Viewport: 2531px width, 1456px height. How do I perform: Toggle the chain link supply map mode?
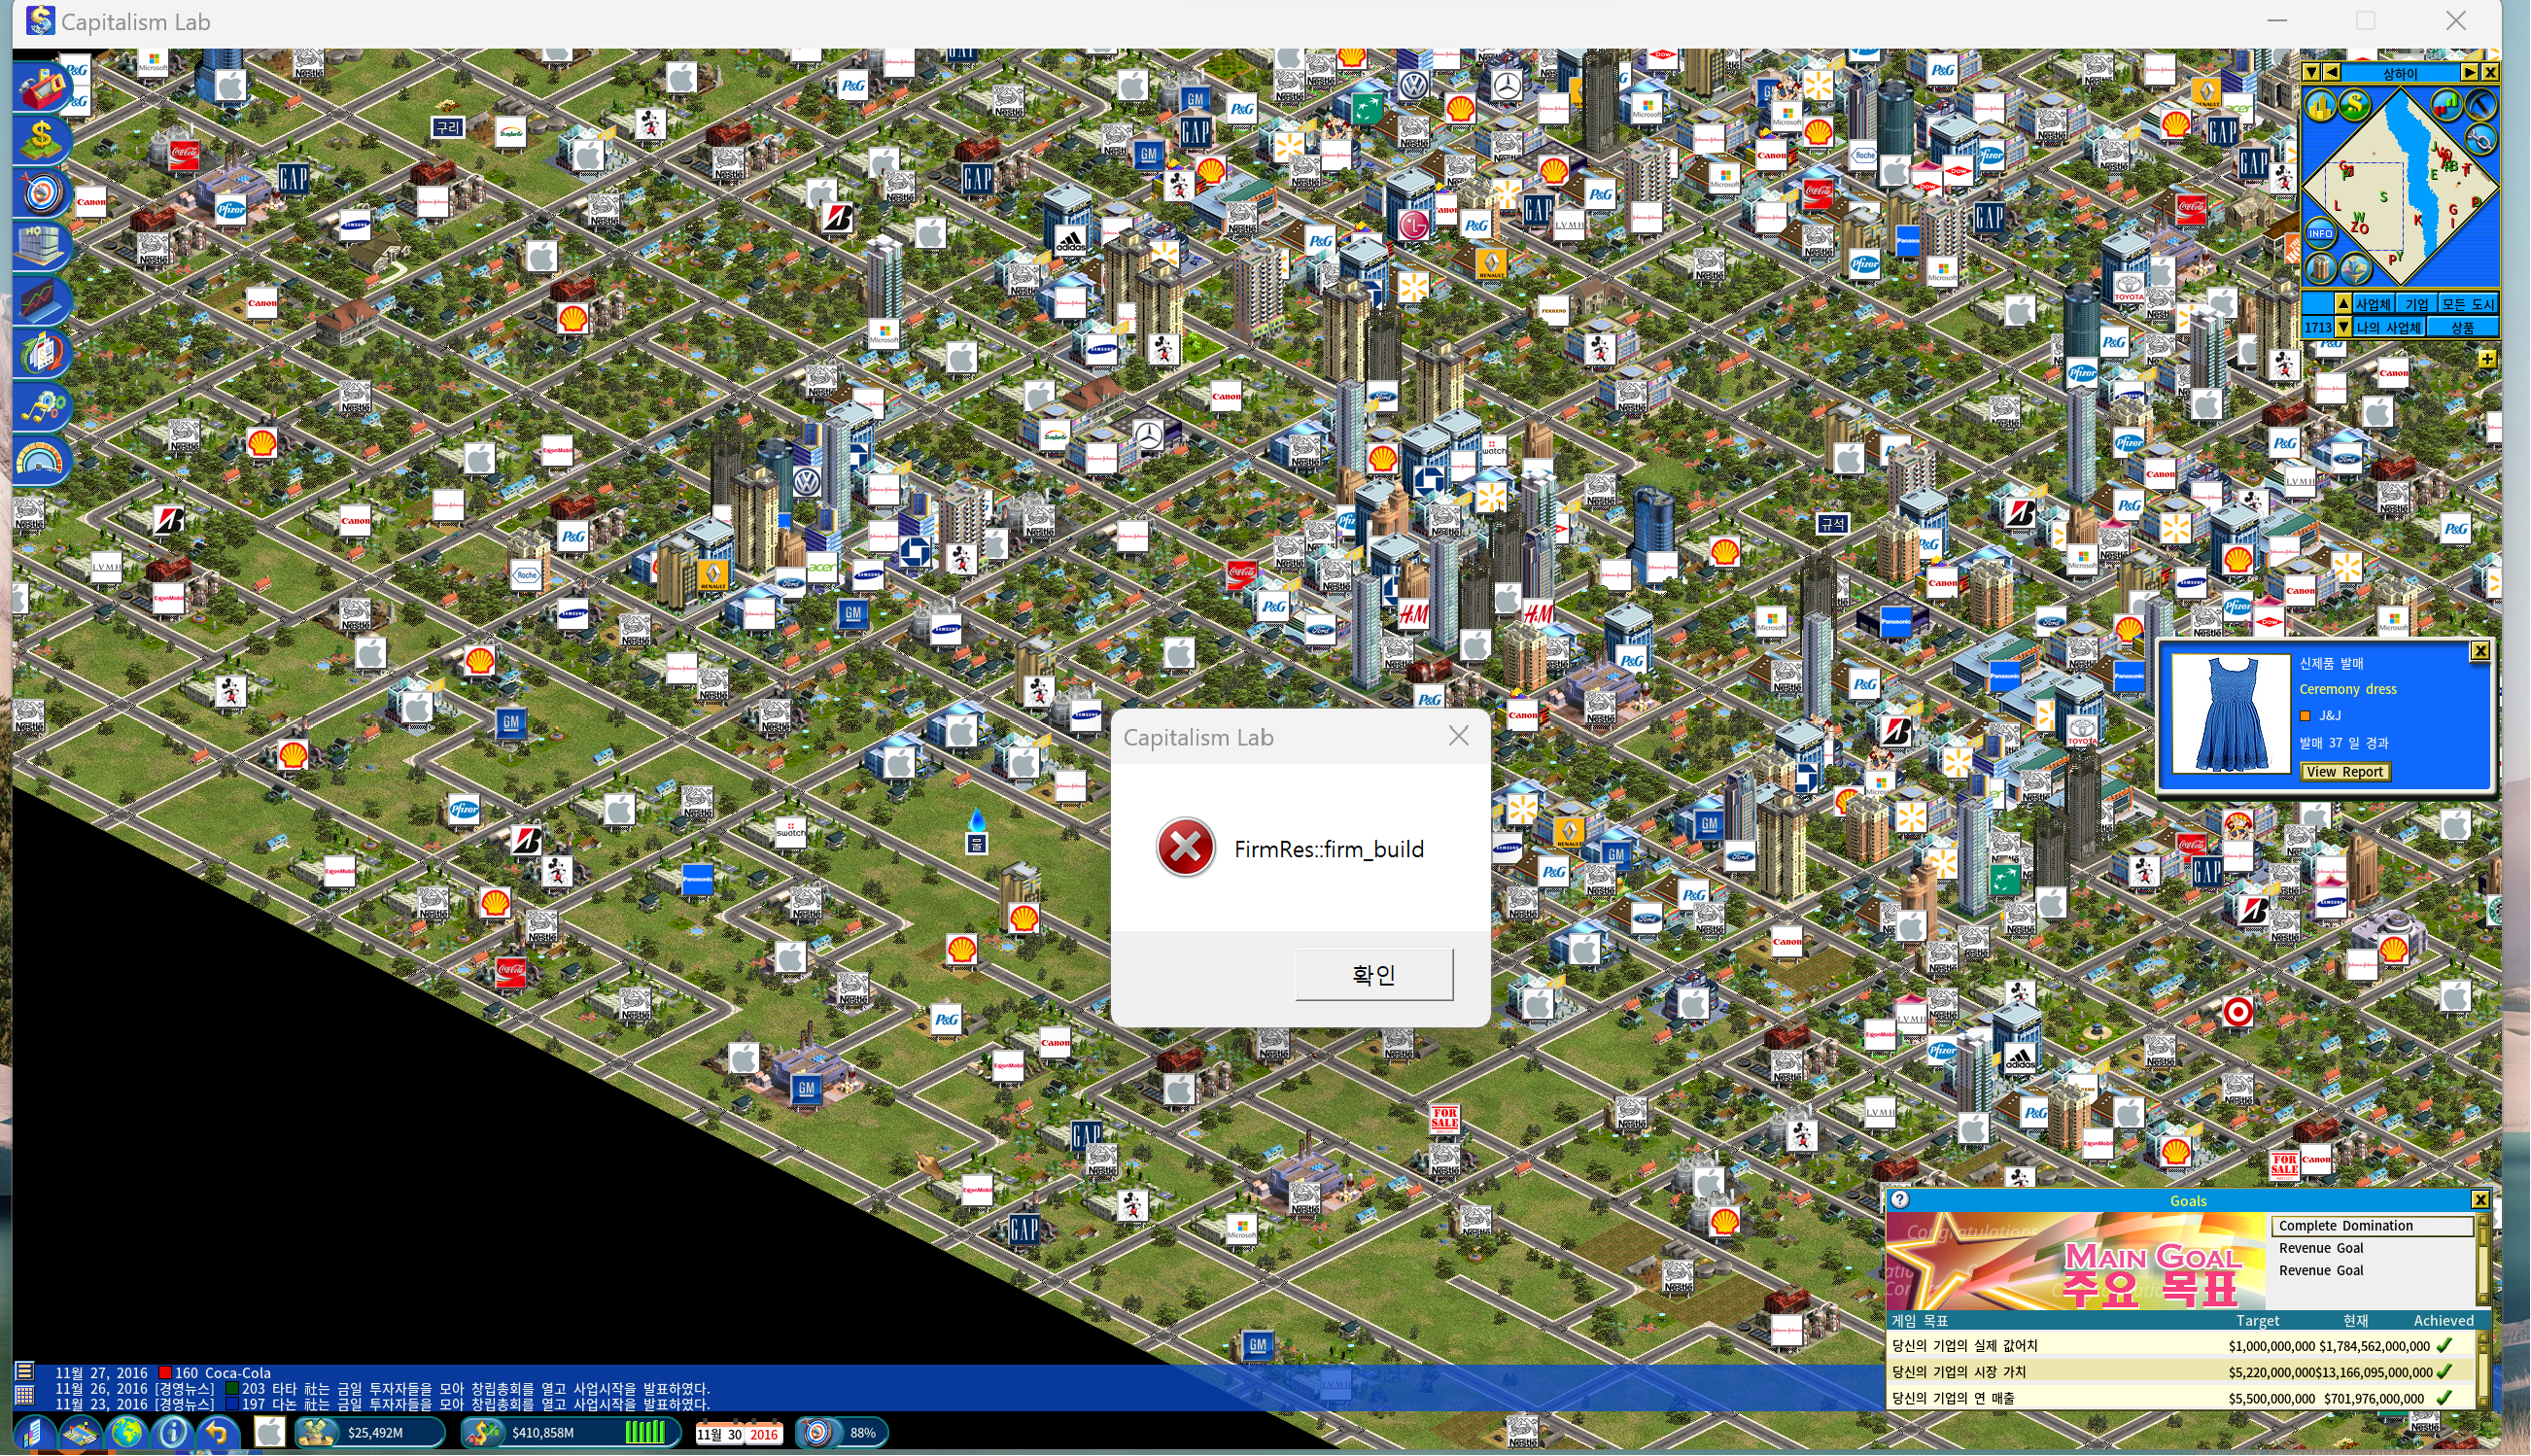(2481, 140)
